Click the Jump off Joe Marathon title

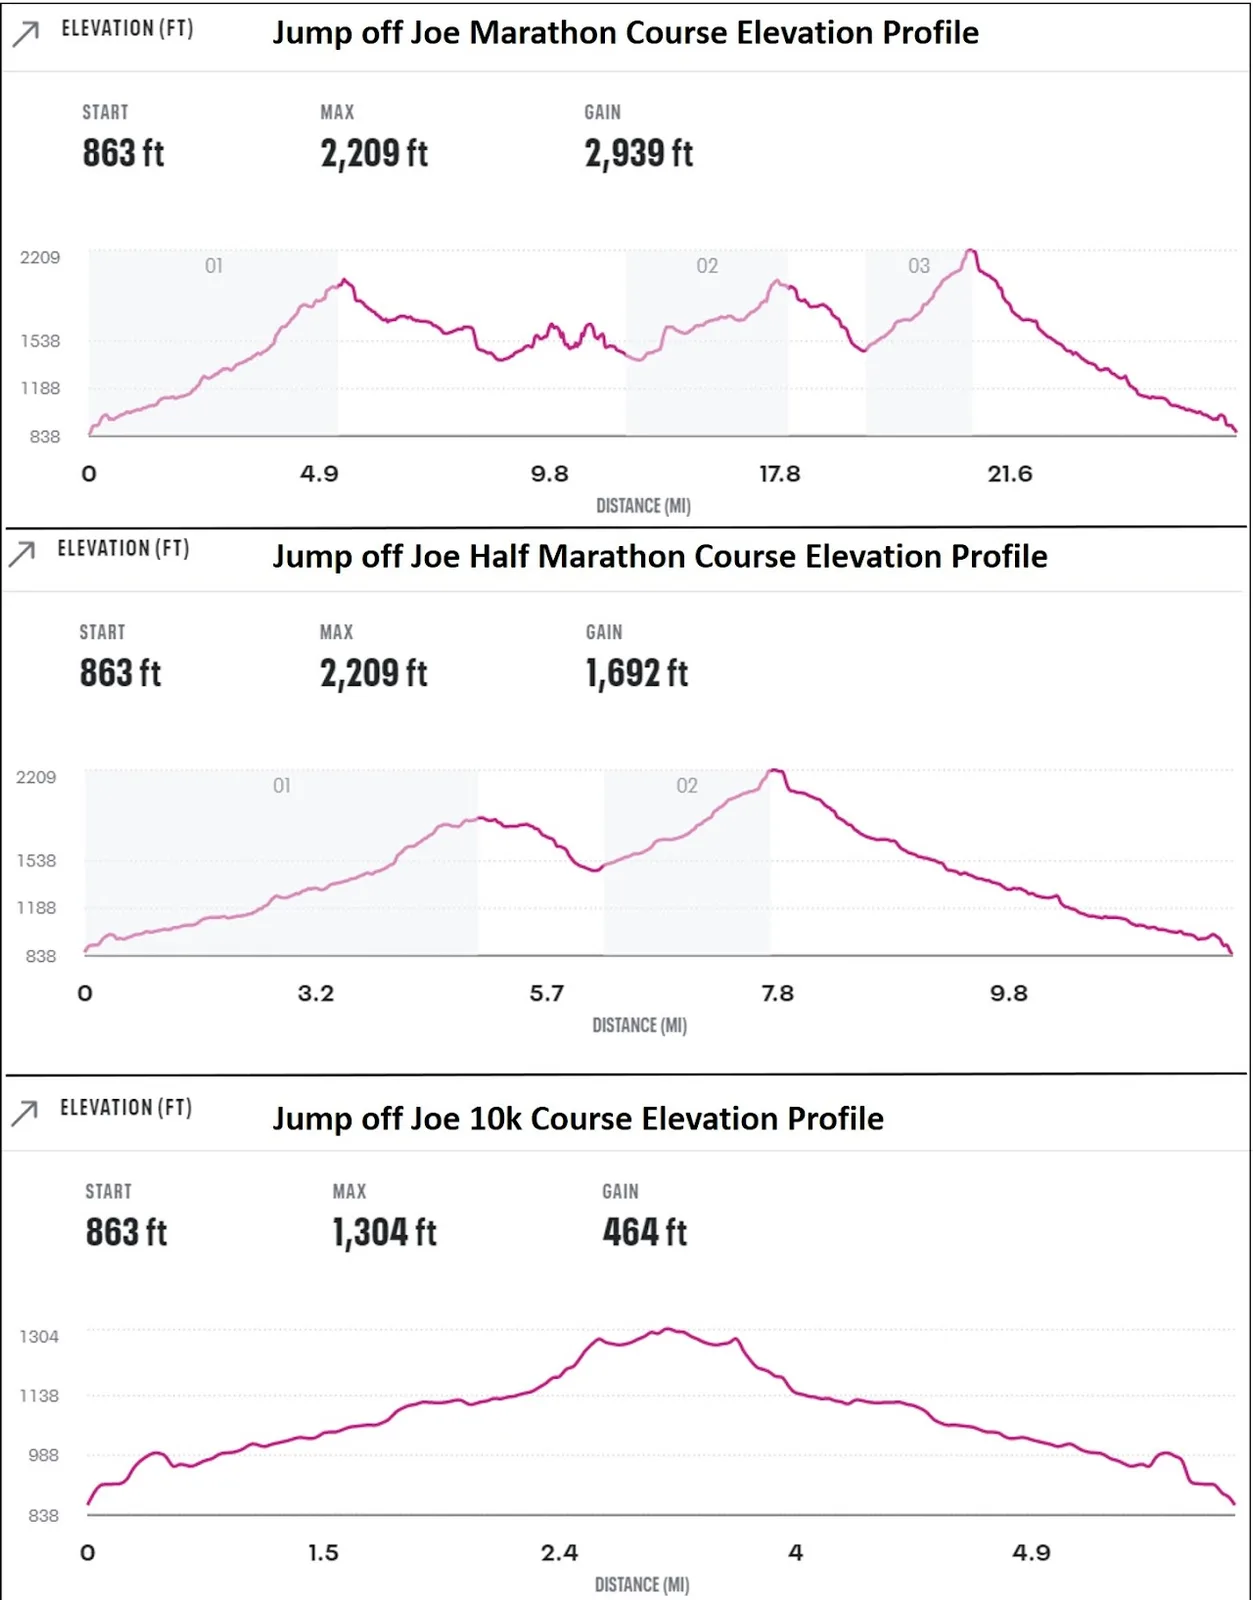626,33
